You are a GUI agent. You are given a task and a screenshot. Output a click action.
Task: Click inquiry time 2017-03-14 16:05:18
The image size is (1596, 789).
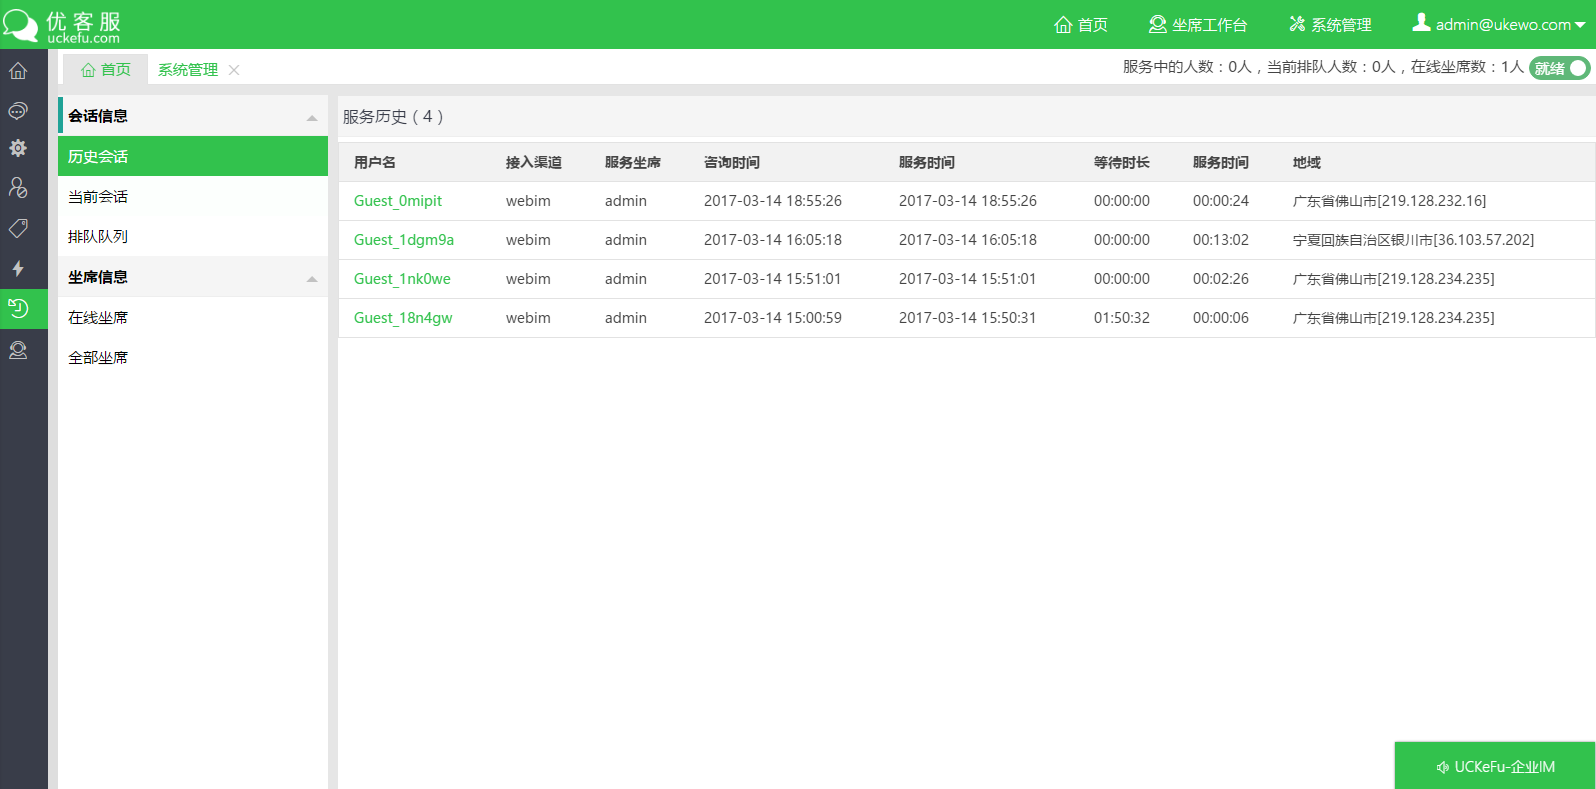pyautogui.click(x=773, y=240)
